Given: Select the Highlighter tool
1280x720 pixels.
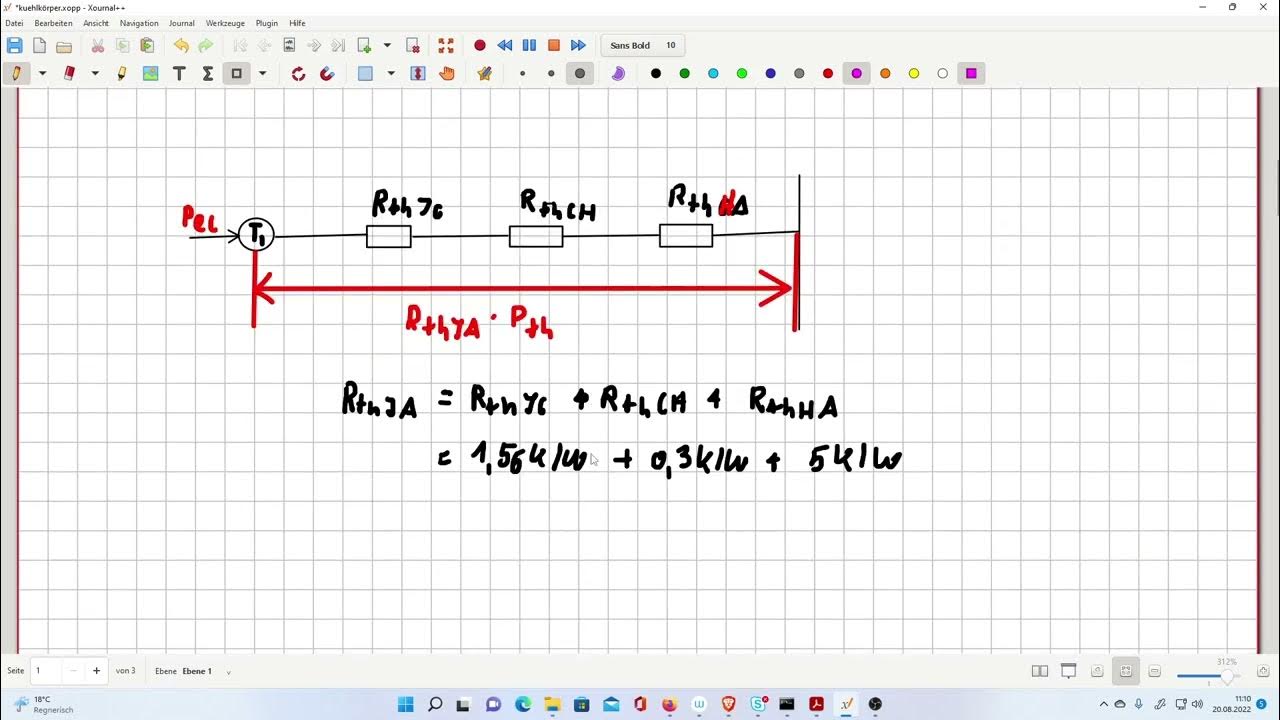Looking at the screenshot, I should pyautogui.click(x=122, y=73).
